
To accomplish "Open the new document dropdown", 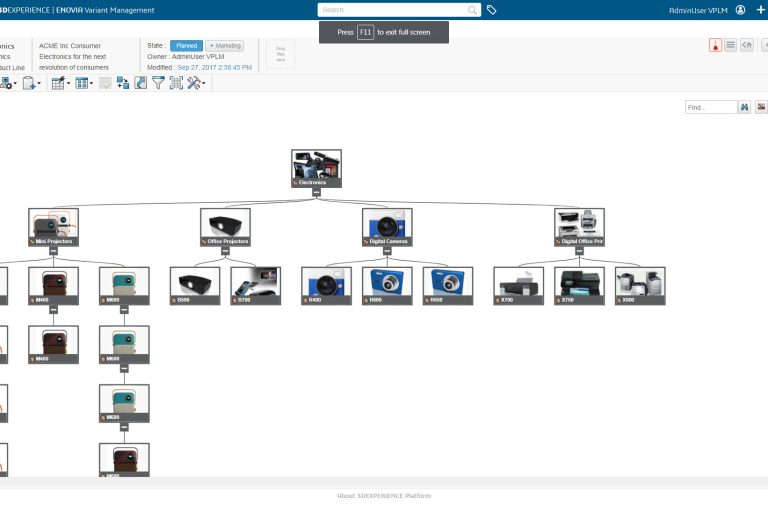I will click(x=32, y=83).
